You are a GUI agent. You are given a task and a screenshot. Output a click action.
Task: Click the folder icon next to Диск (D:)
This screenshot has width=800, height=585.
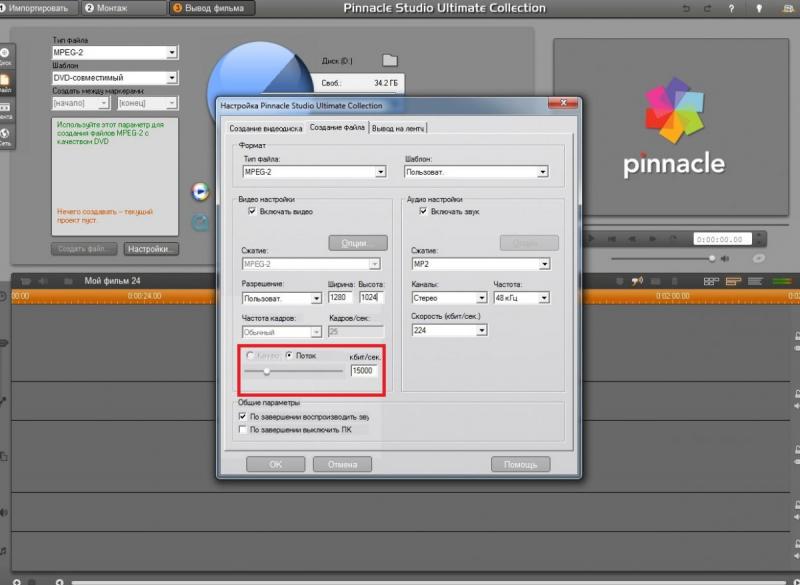pyautogui.click(x=390, y=60)
